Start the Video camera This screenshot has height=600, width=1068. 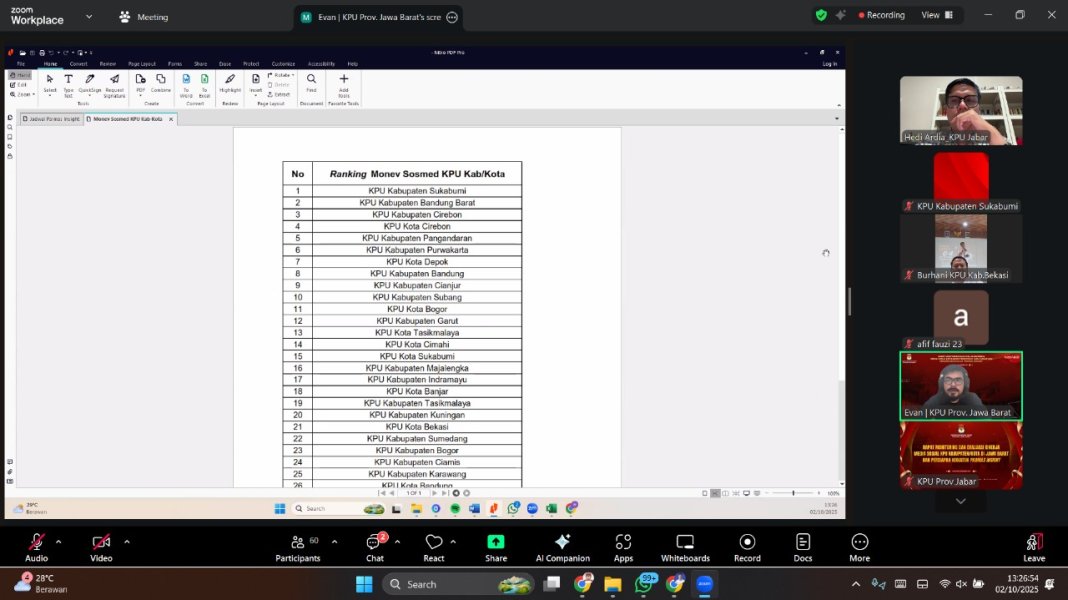point(101,547)
